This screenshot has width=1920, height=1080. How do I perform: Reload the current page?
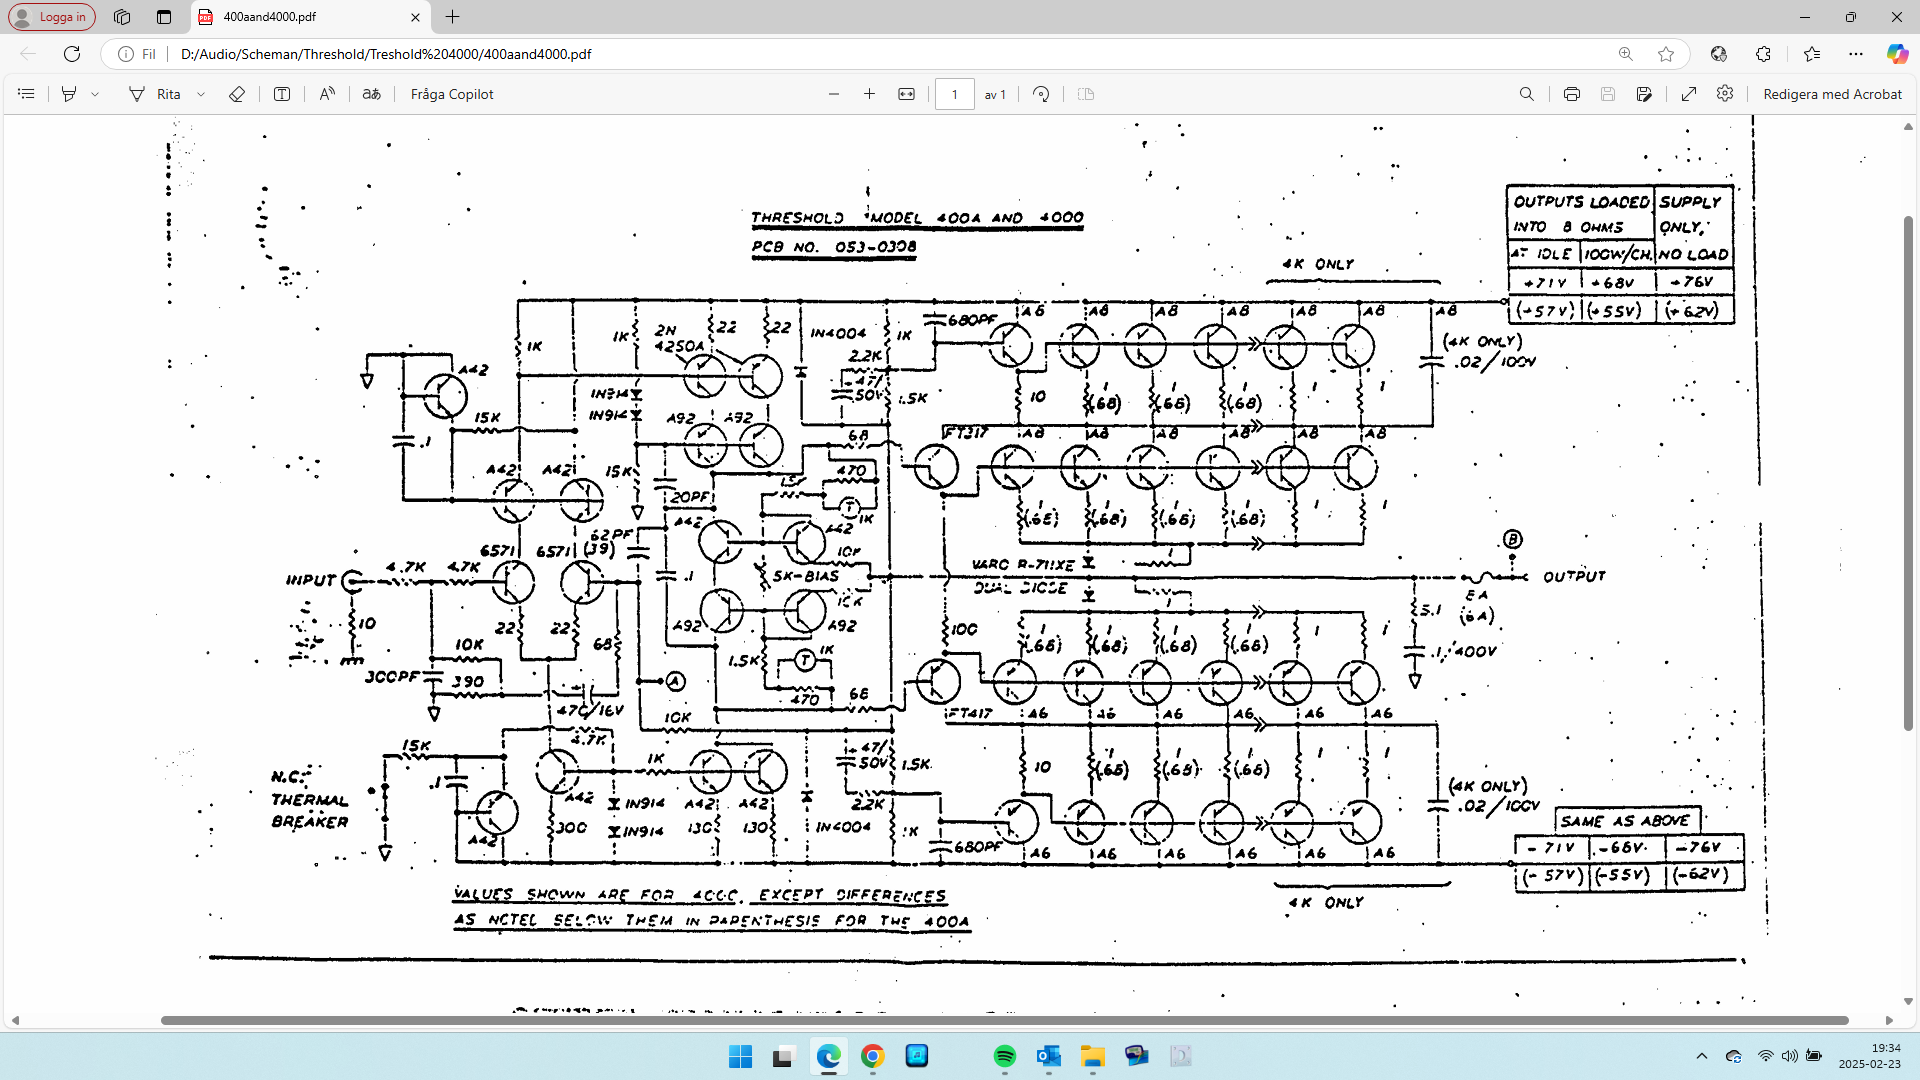point(72,54)
